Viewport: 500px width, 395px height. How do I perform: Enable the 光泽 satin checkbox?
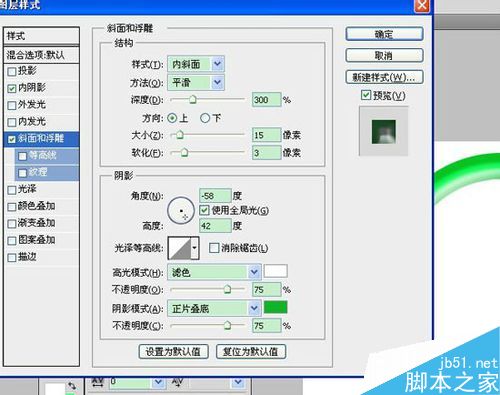coord(12,190)
